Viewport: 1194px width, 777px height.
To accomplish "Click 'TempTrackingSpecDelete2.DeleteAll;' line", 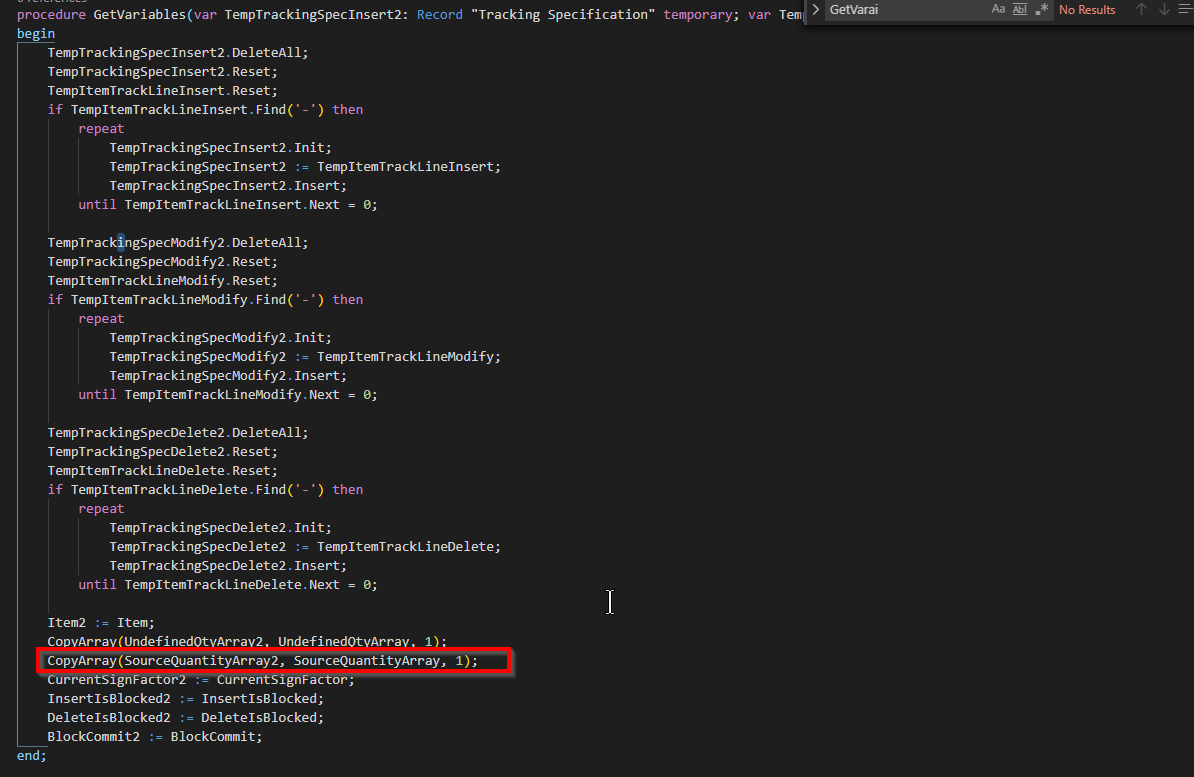I will pyautogui.click(x=177, y=433).
